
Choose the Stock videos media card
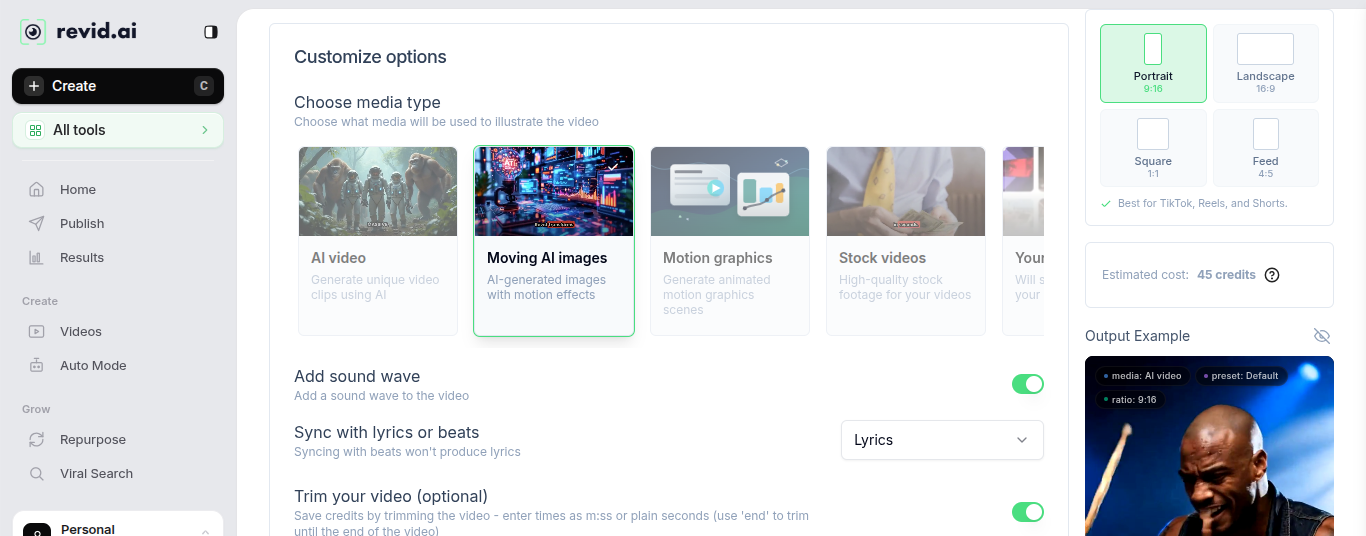coord(906,241)
